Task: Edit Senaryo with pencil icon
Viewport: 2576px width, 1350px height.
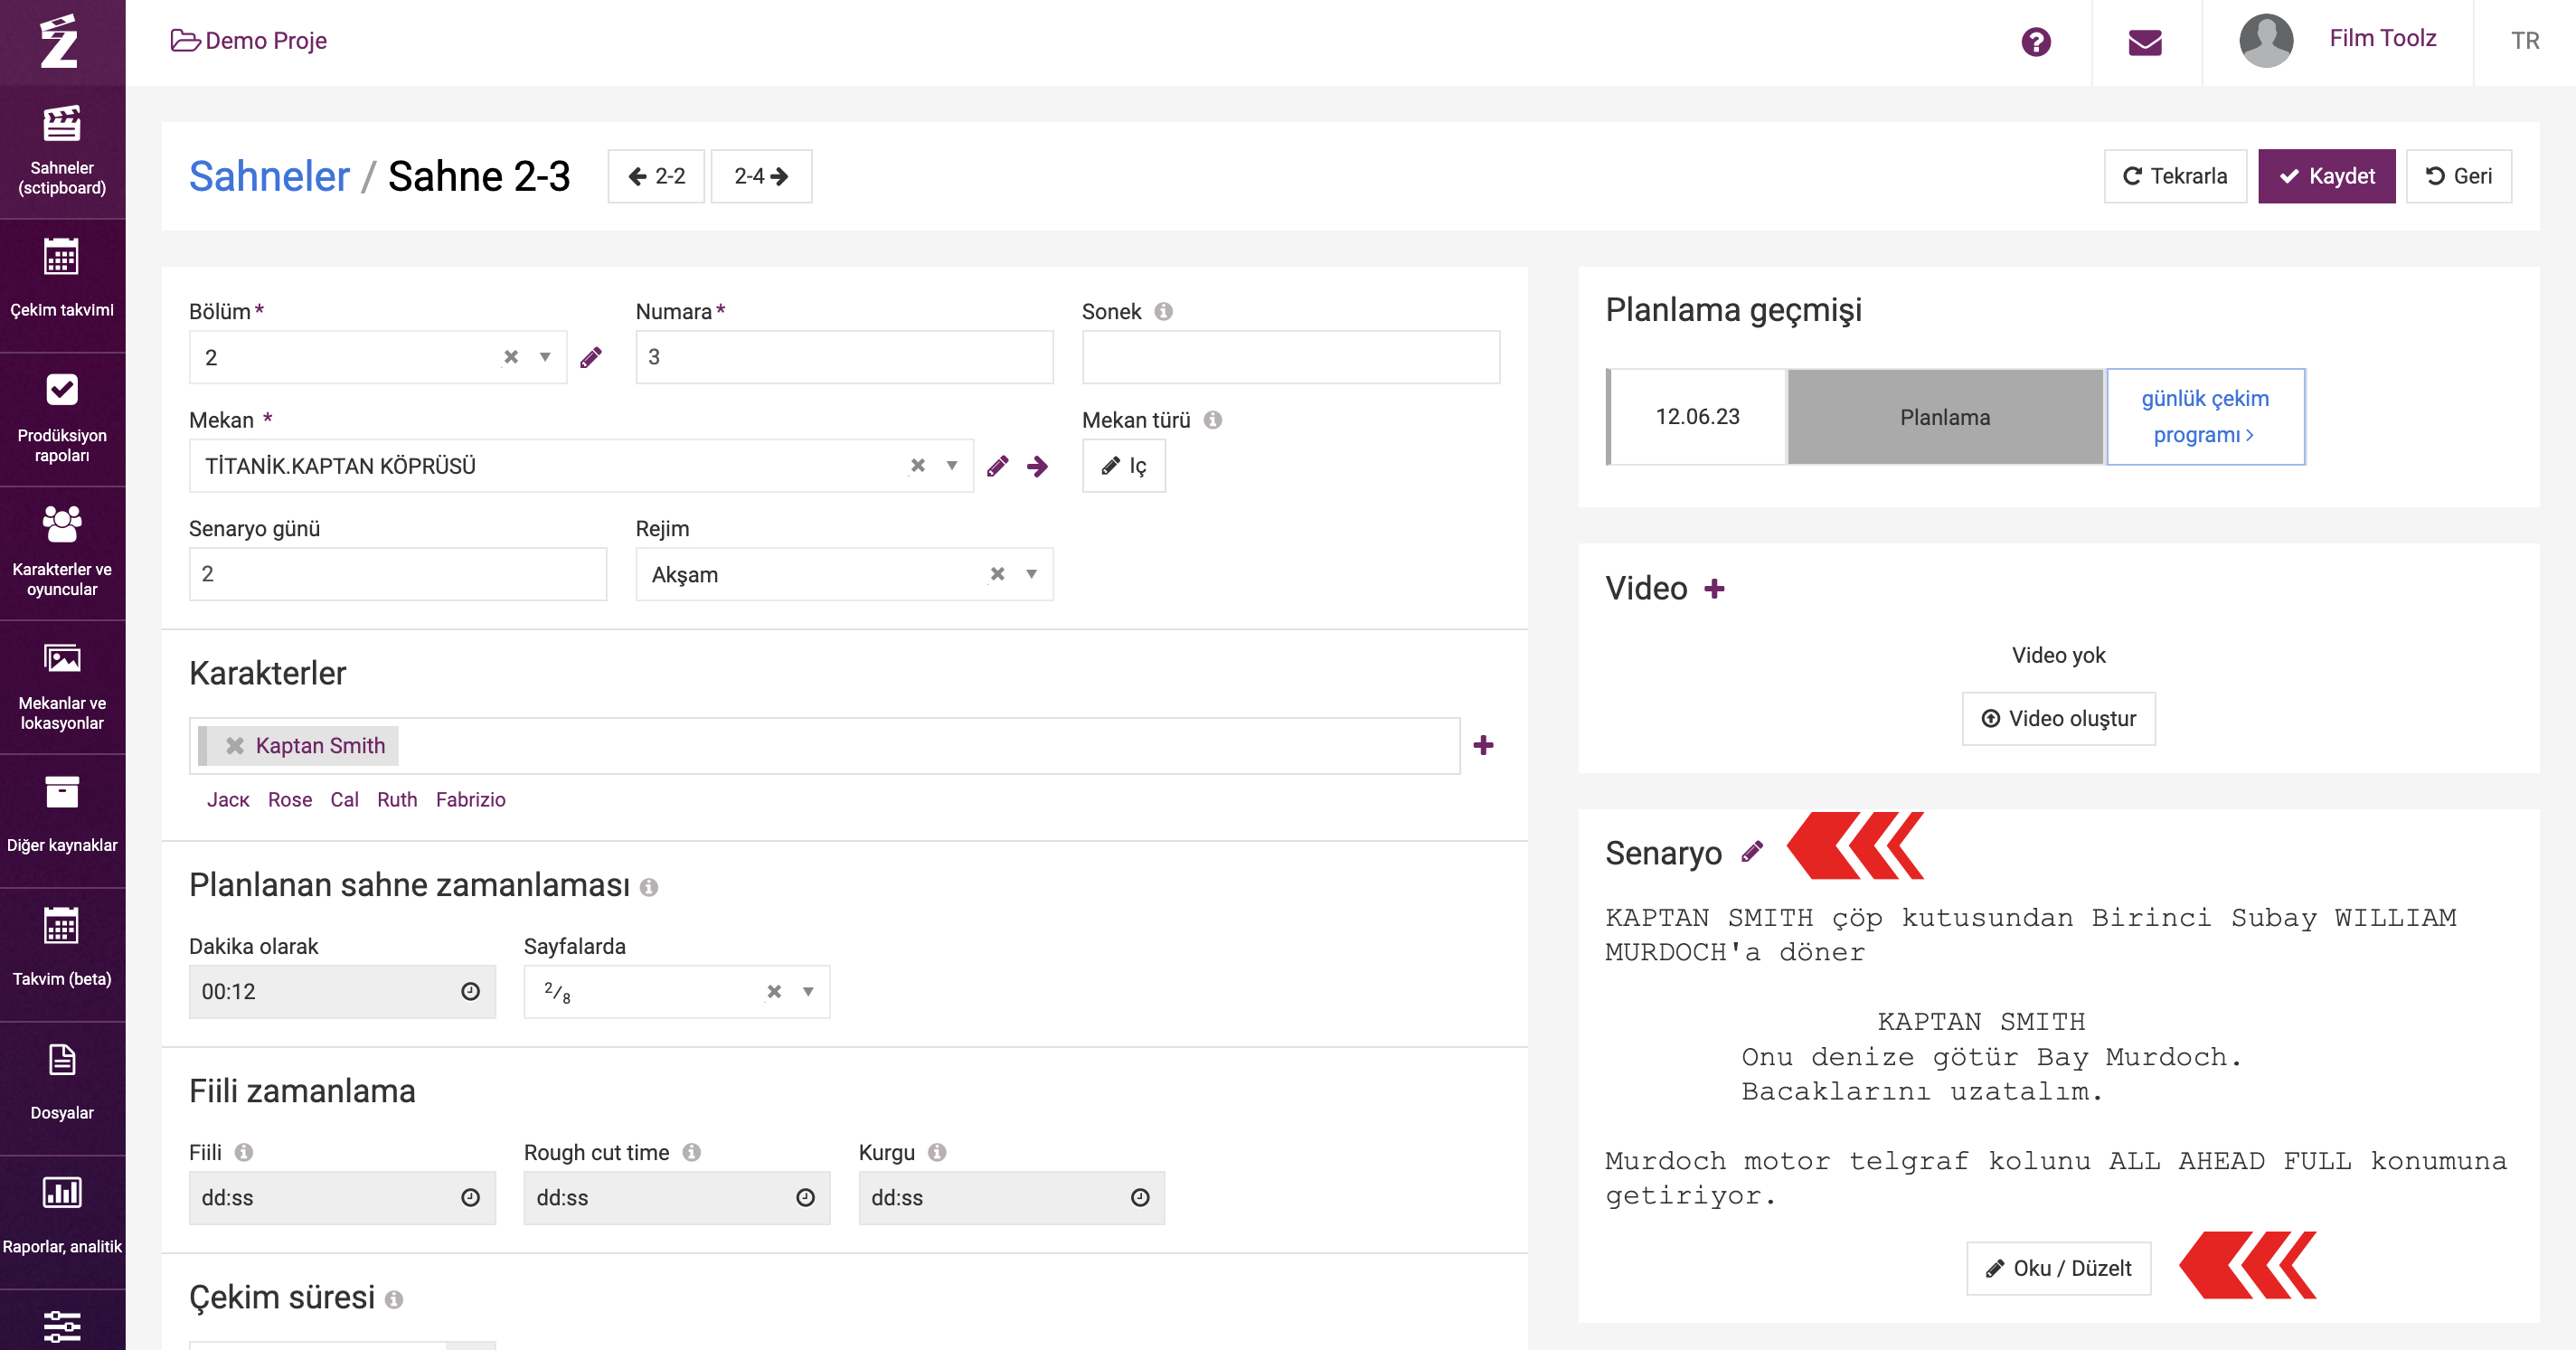Action: click(x=1752, y=853)
